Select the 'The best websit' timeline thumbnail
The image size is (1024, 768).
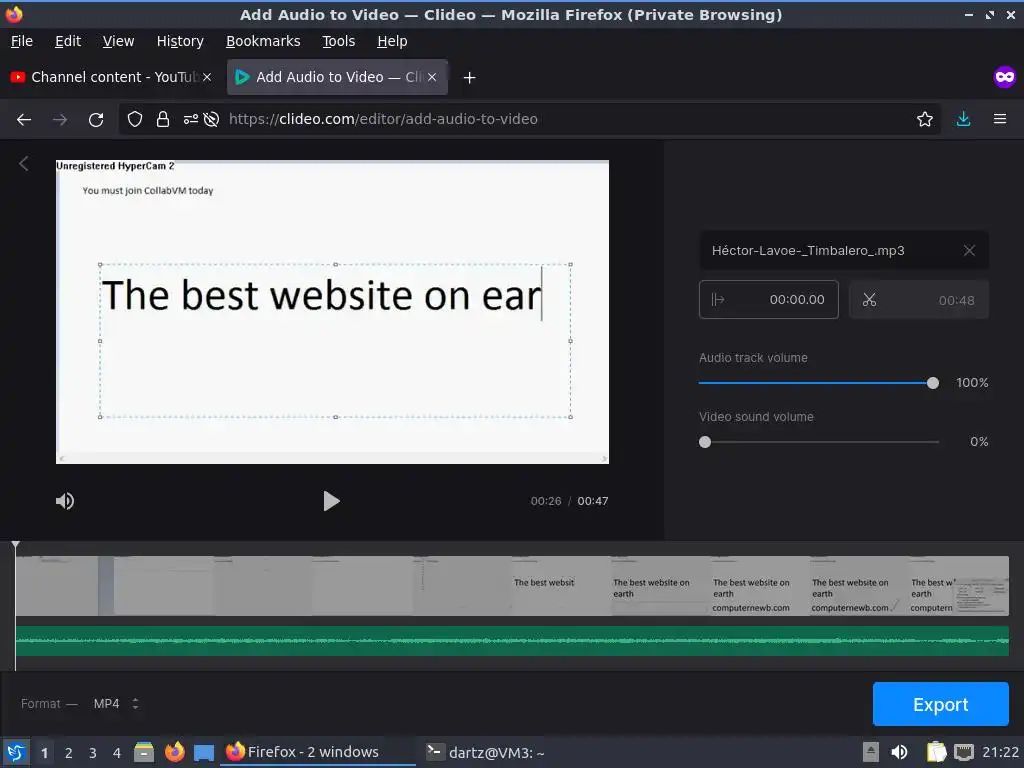[560, 586]
